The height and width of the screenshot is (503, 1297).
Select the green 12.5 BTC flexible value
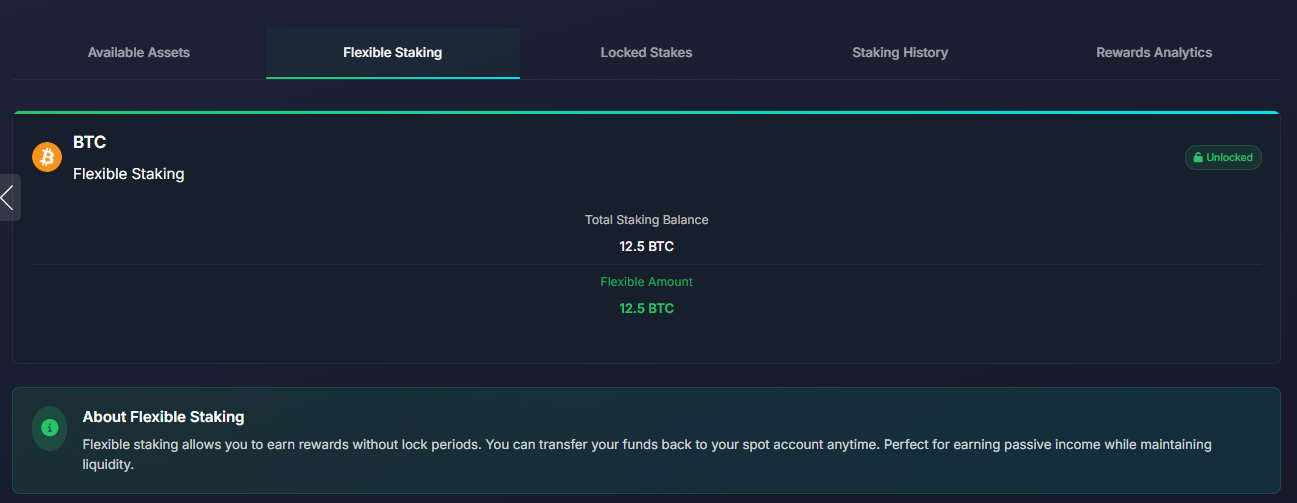(646, 308)
